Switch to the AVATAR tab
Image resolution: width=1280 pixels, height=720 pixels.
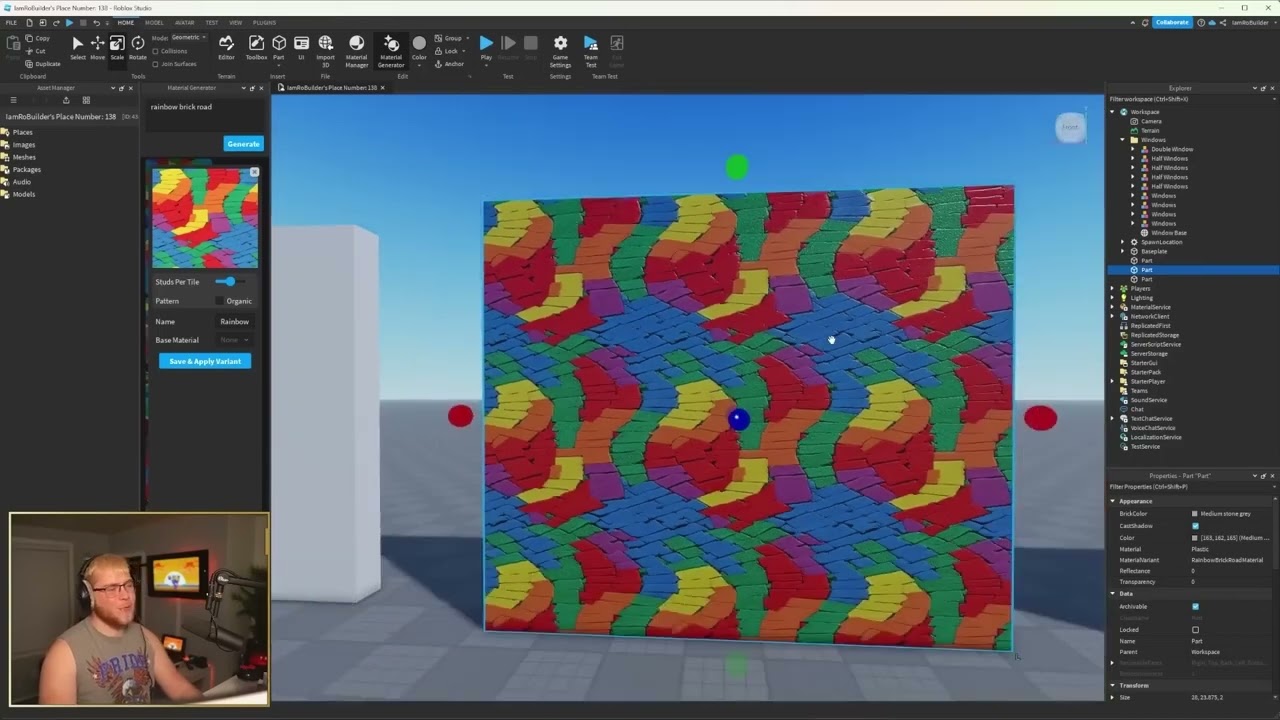(185, 22)
